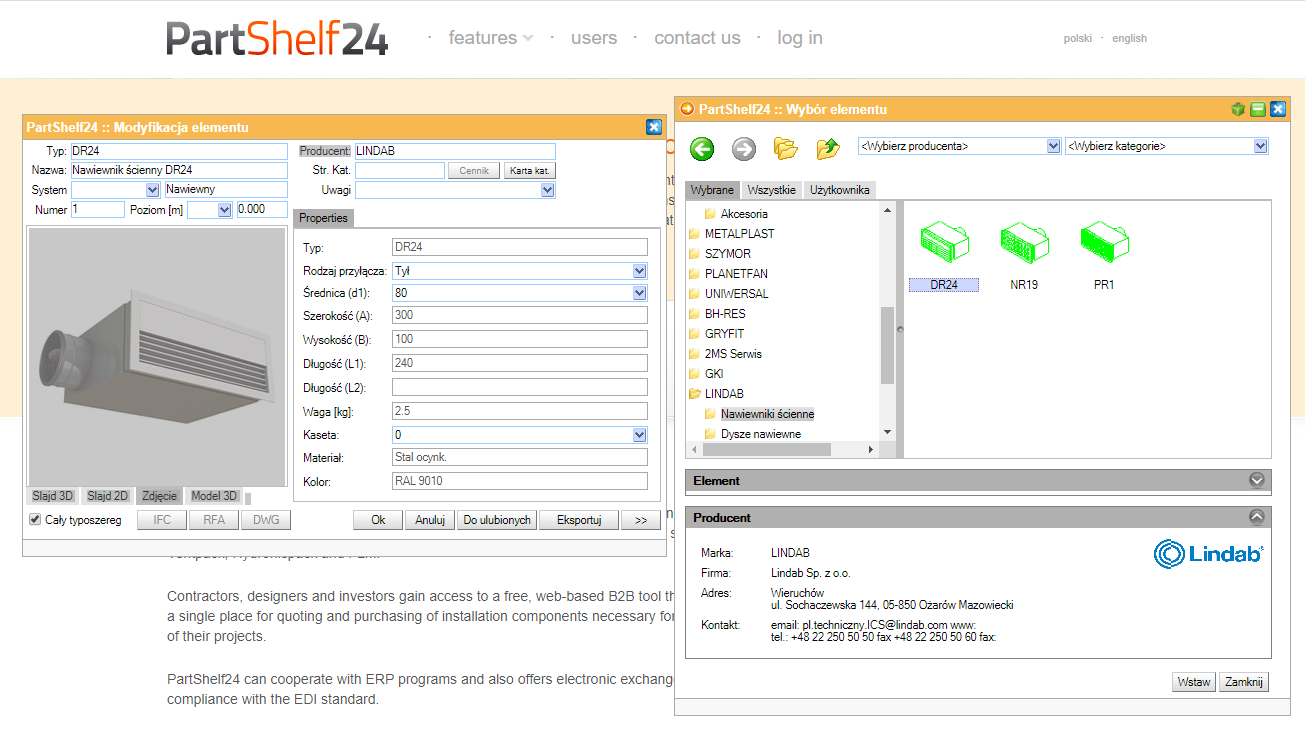Click the Wstaw button
1305x752 pixels.
[1194, 682]
